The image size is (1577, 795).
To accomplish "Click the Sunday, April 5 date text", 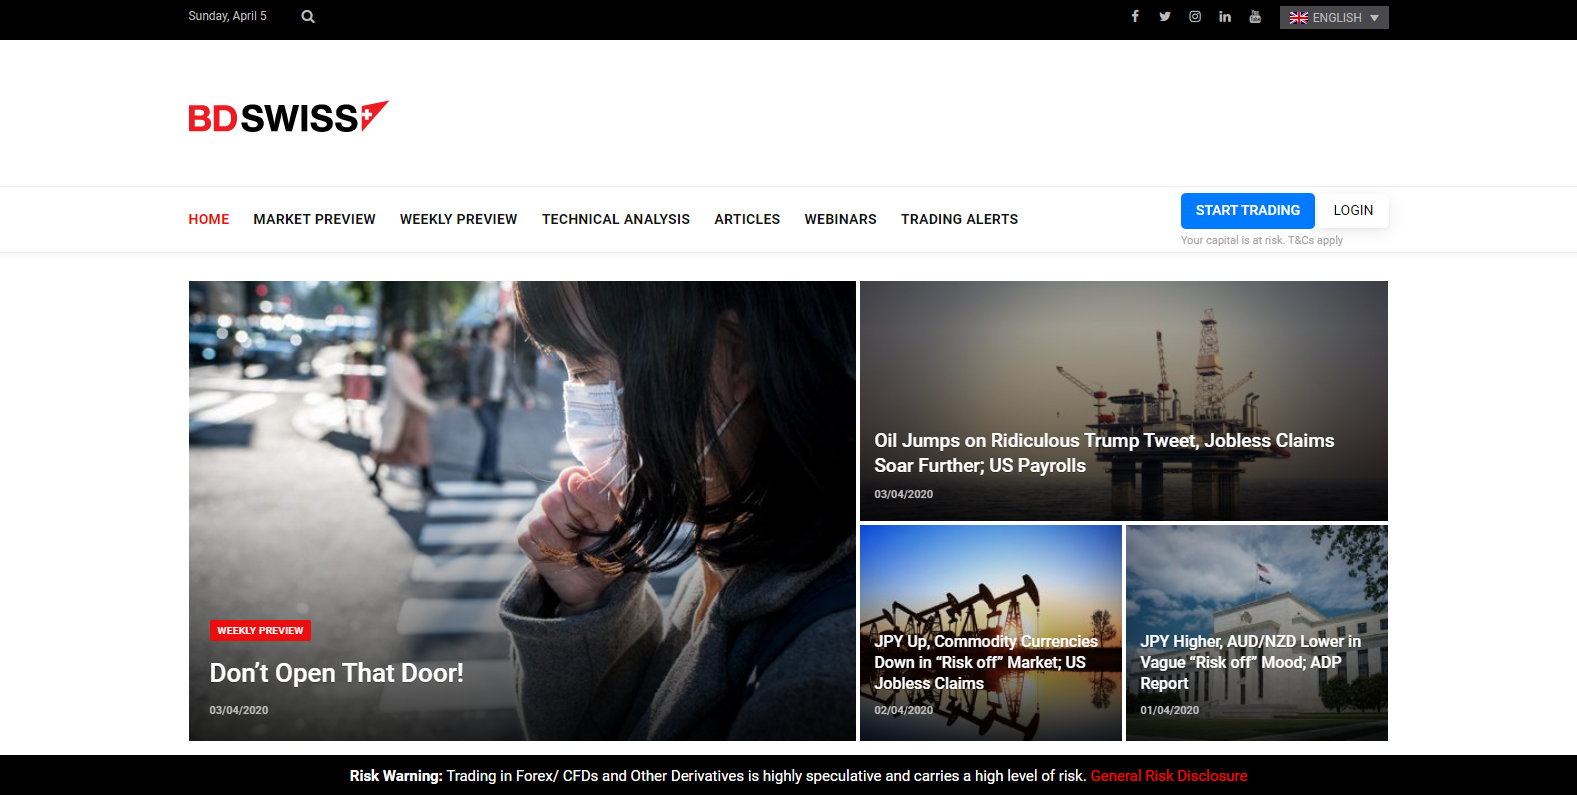I will pyautogui.click(x=228, y=16).
